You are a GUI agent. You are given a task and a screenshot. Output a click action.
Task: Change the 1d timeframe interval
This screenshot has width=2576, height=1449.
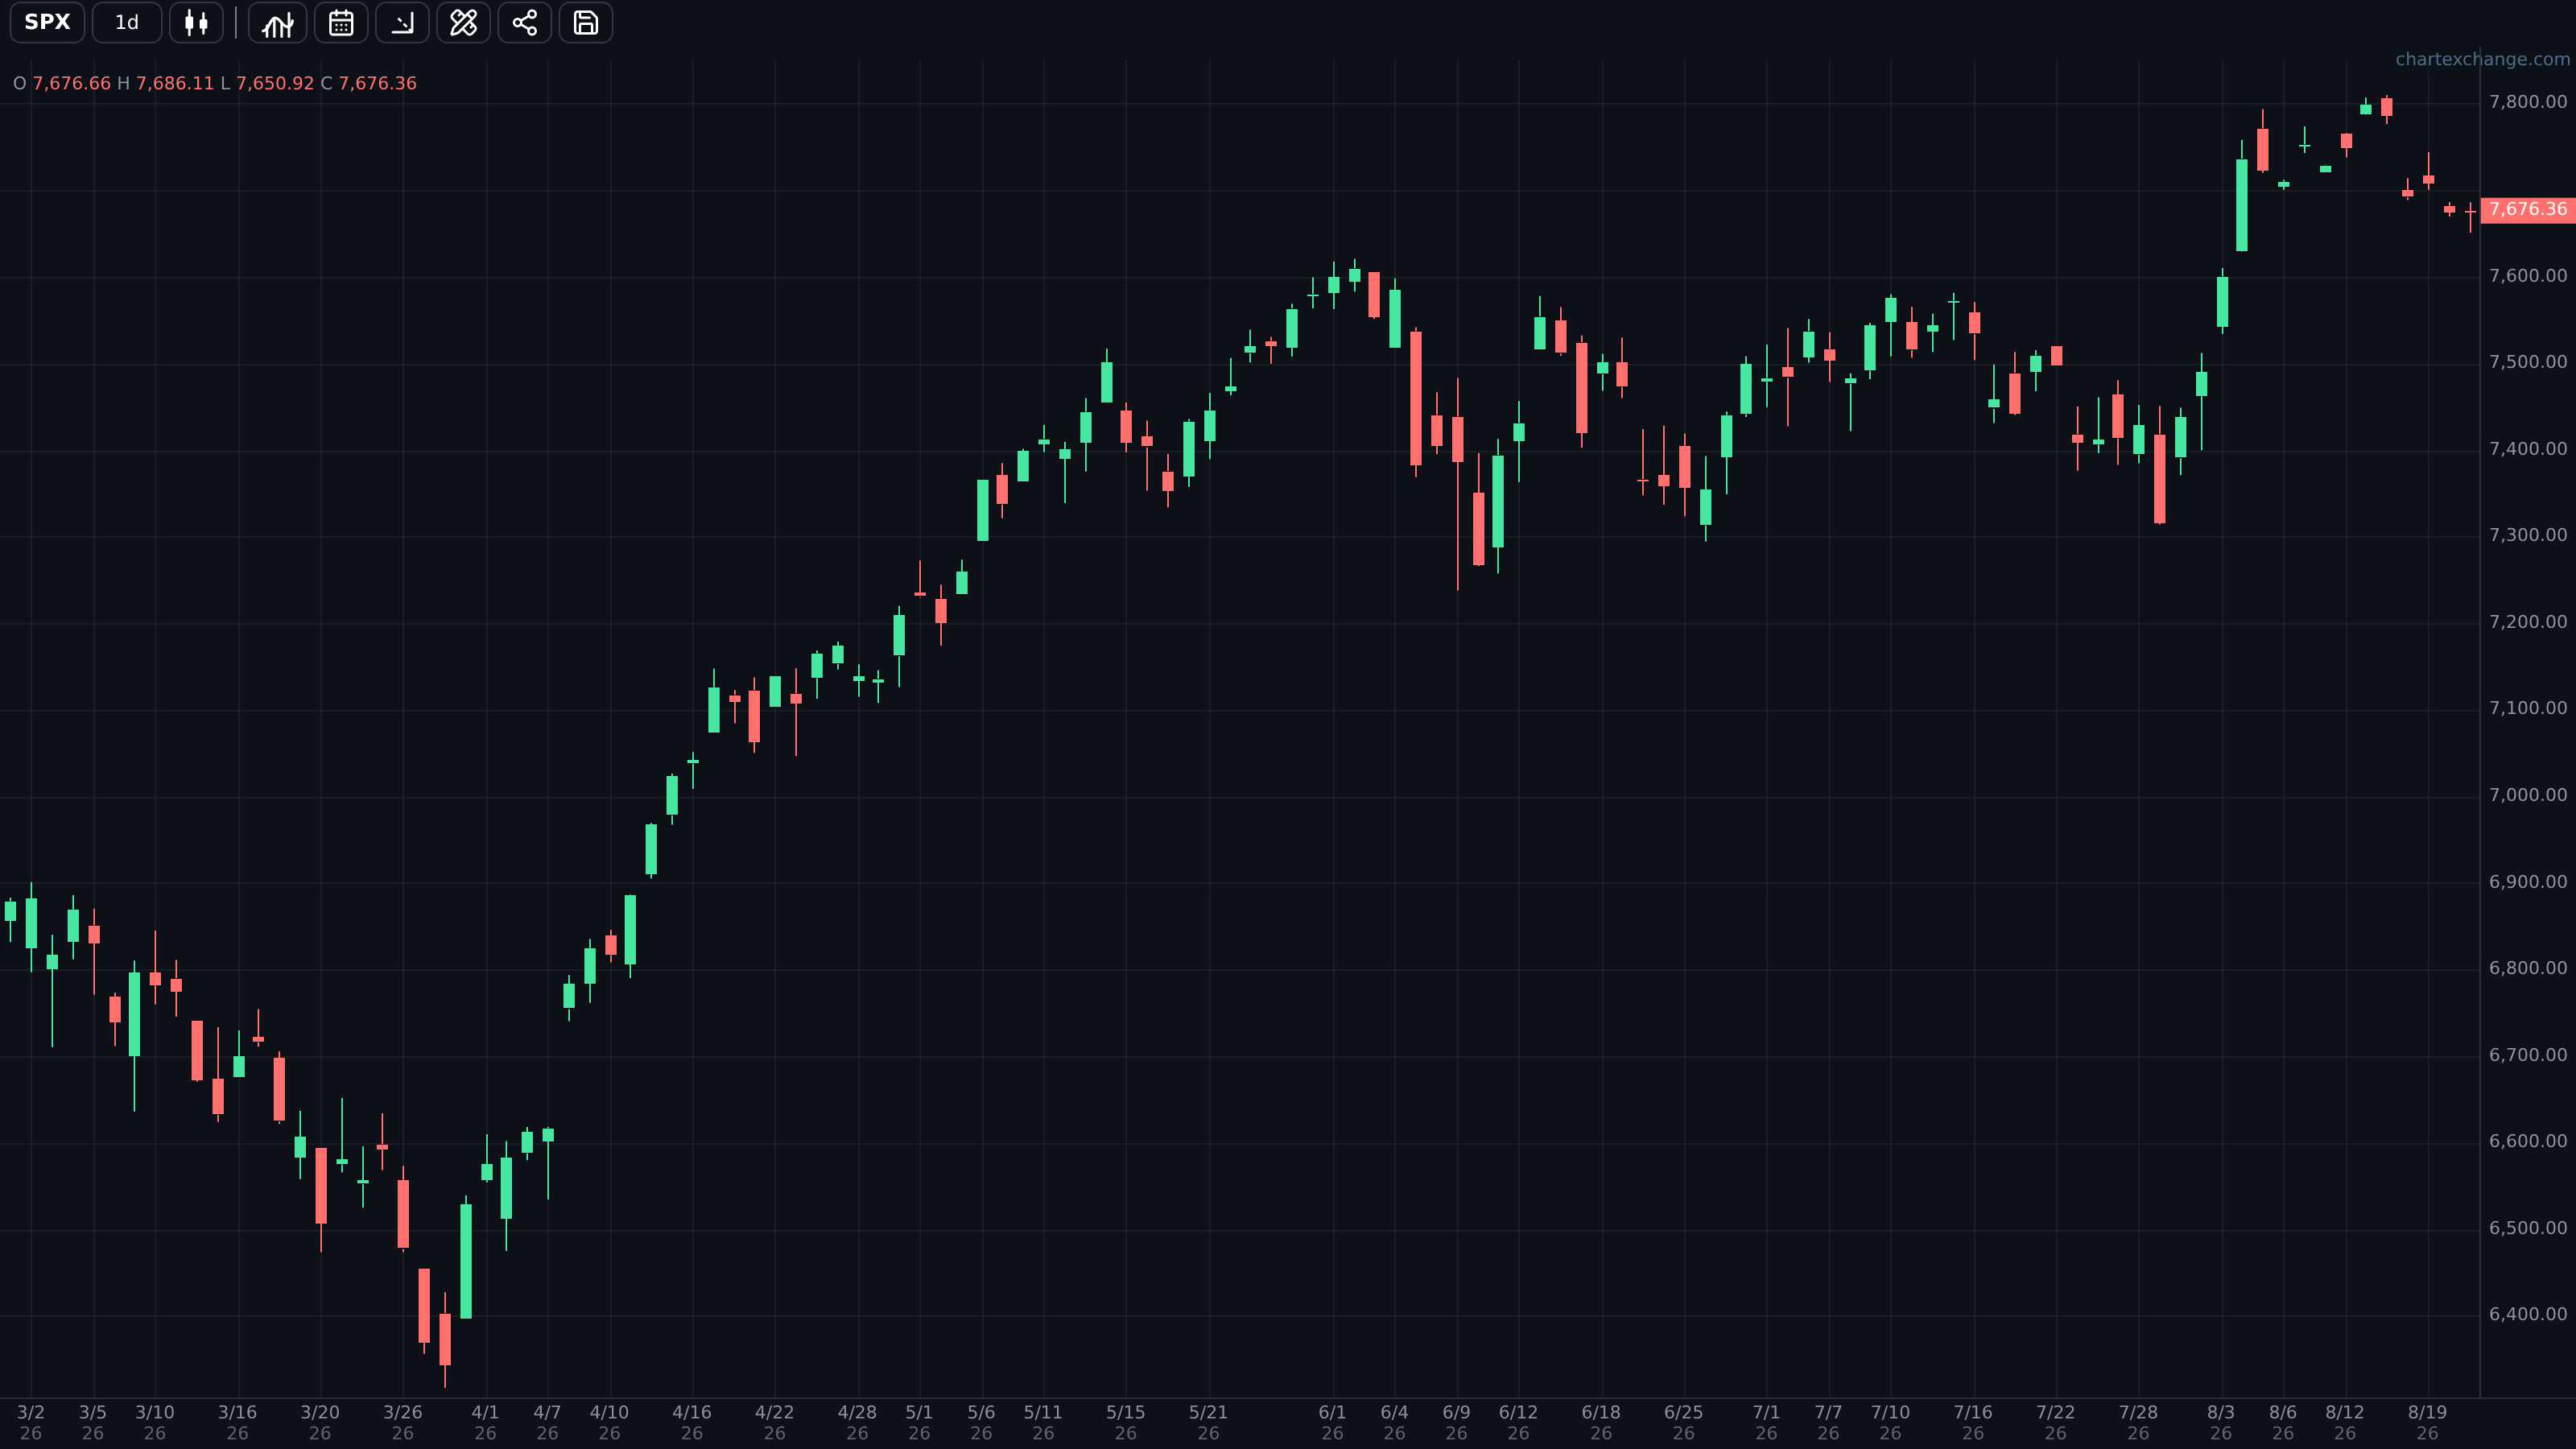click(127, 22)
